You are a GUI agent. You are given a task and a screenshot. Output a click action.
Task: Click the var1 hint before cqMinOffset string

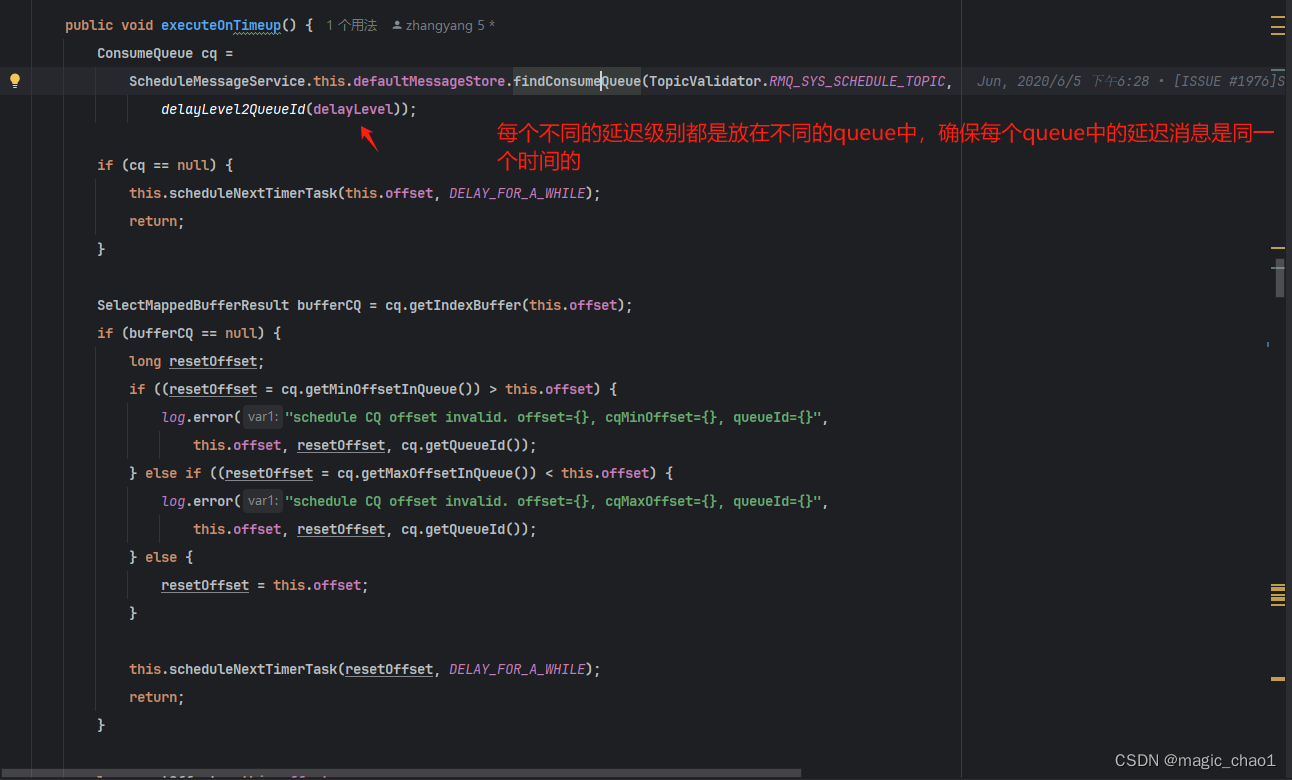tap(263, 417)
